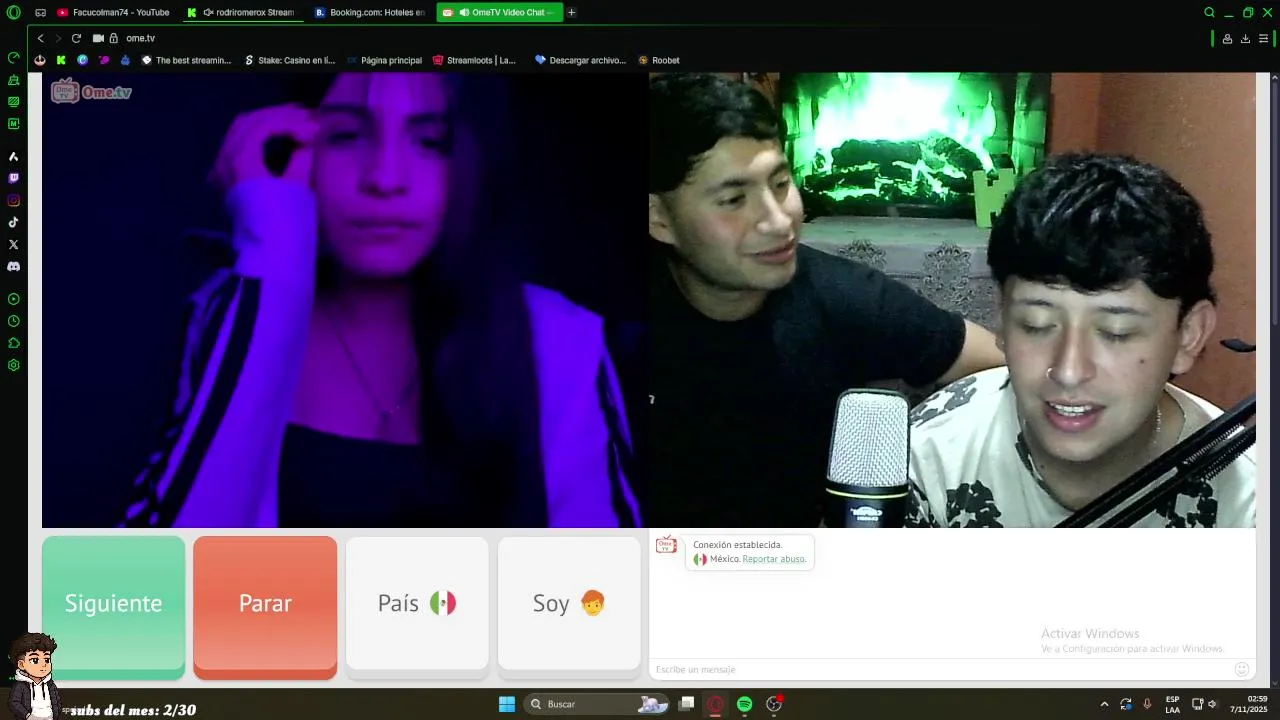Open the browser search magnifier icon

point(1209,13)
